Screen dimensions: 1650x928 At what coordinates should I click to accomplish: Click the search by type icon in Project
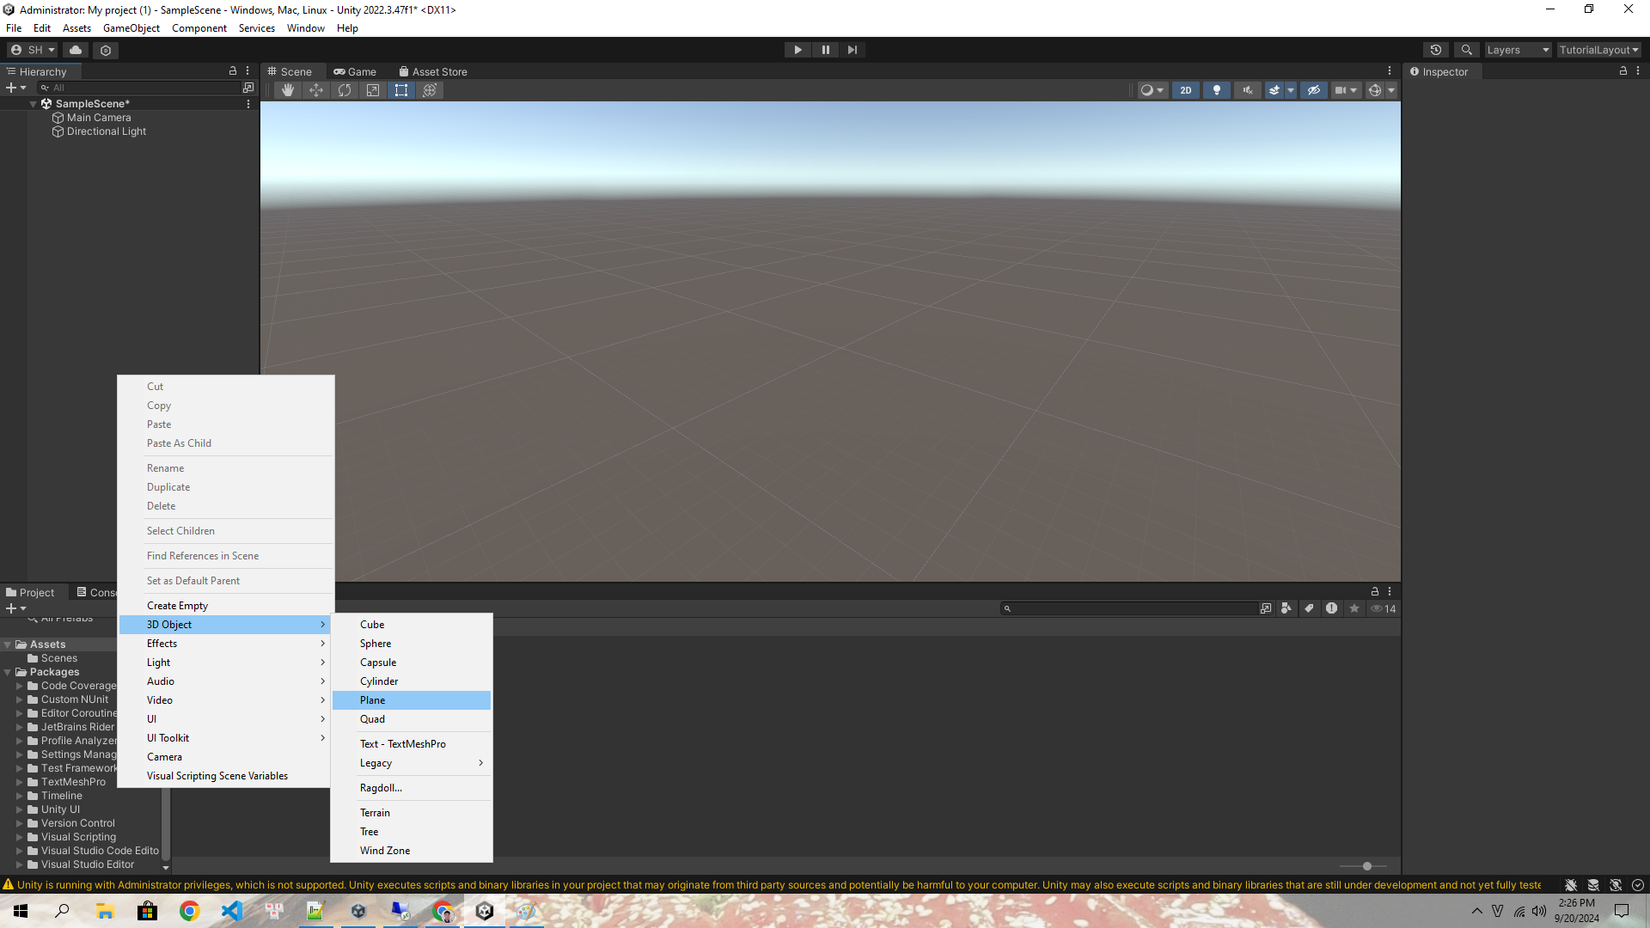[x=1287, y=608]
